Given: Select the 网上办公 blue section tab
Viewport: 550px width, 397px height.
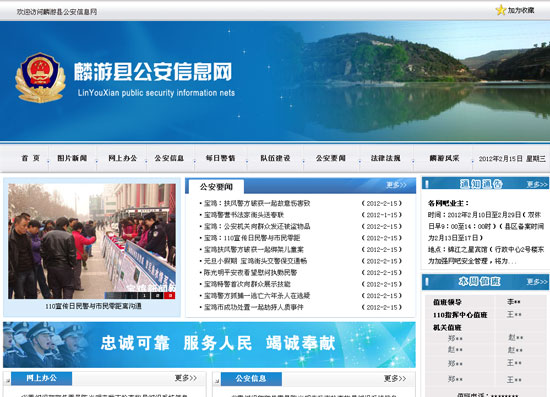Looking at the screenshot, I should (x=41, y=378).
